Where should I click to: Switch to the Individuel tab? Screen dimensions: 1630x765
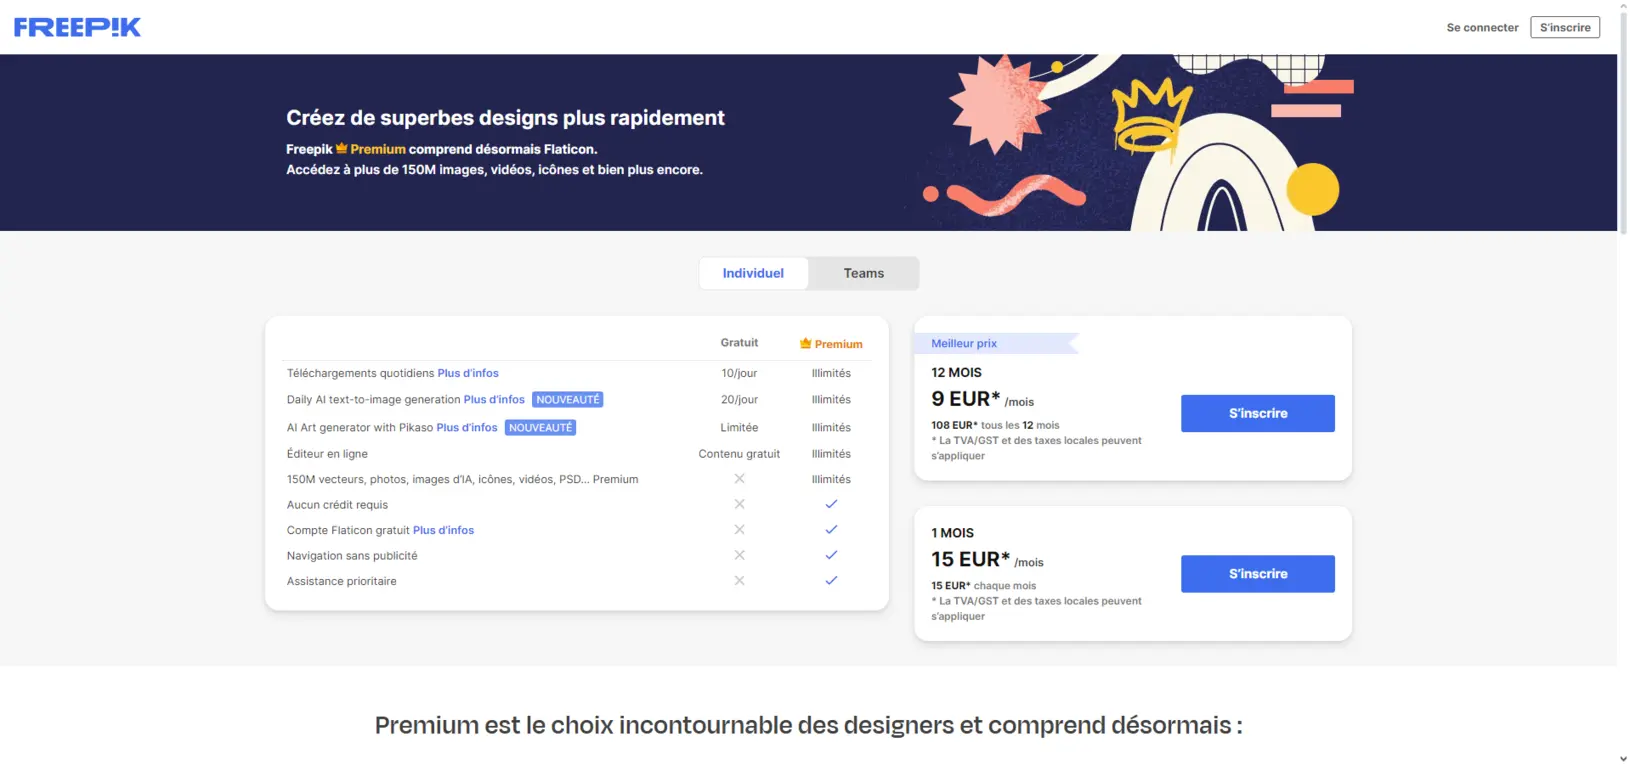(753, 273)
